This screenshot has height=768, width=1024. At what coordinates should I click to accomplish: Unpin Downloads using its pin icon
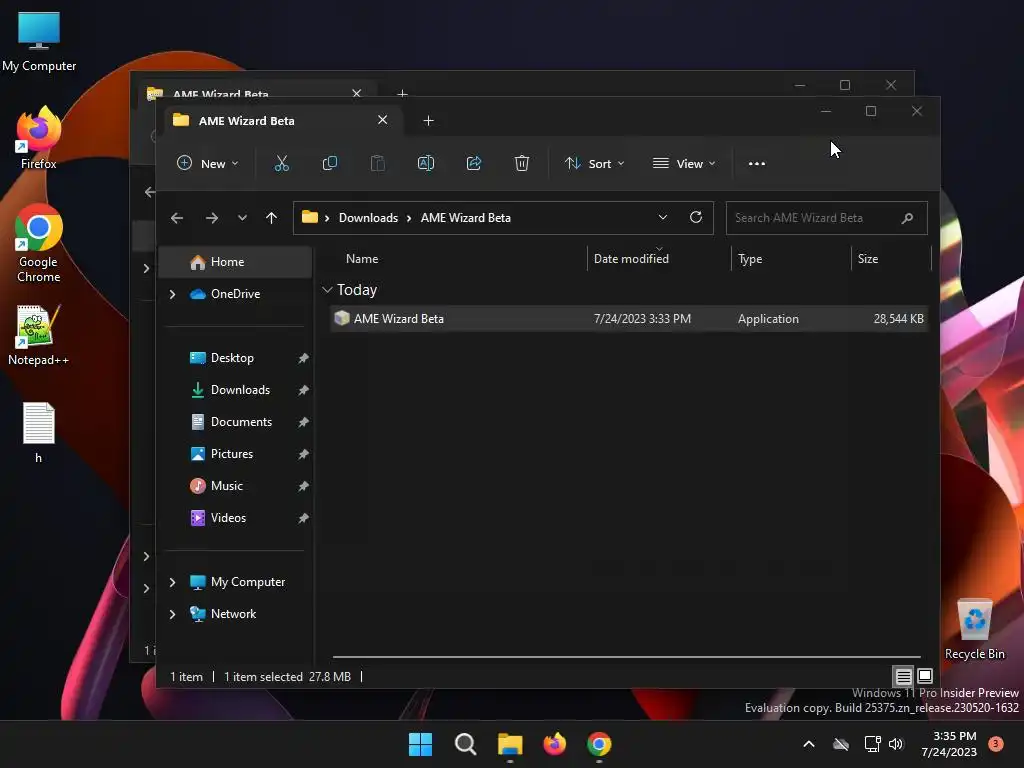(303, 390)
